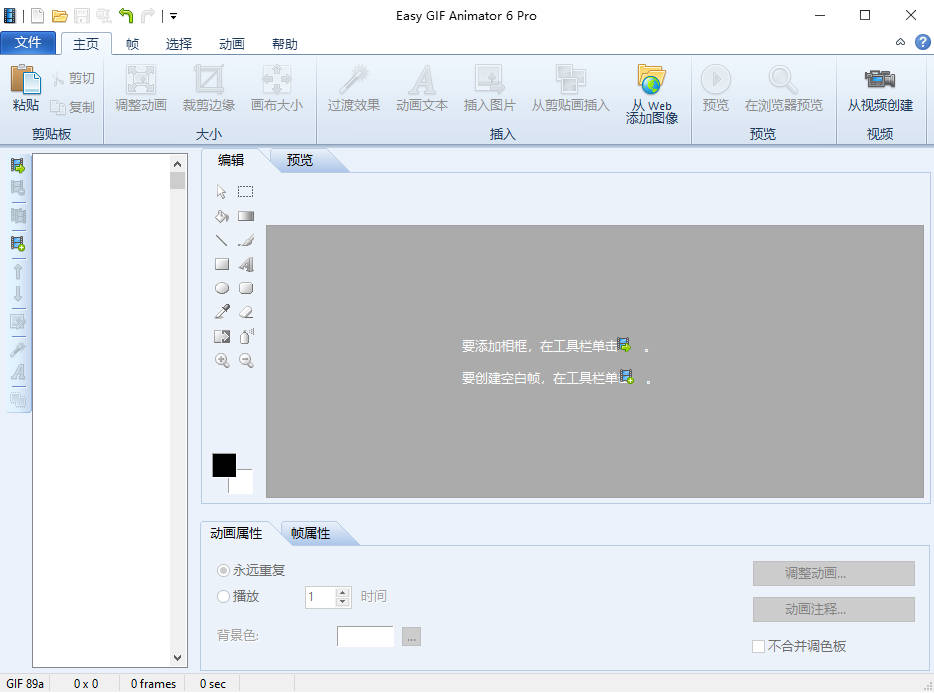Switch to the Frame (帧) ribbon tab

(x=132, y=44)
